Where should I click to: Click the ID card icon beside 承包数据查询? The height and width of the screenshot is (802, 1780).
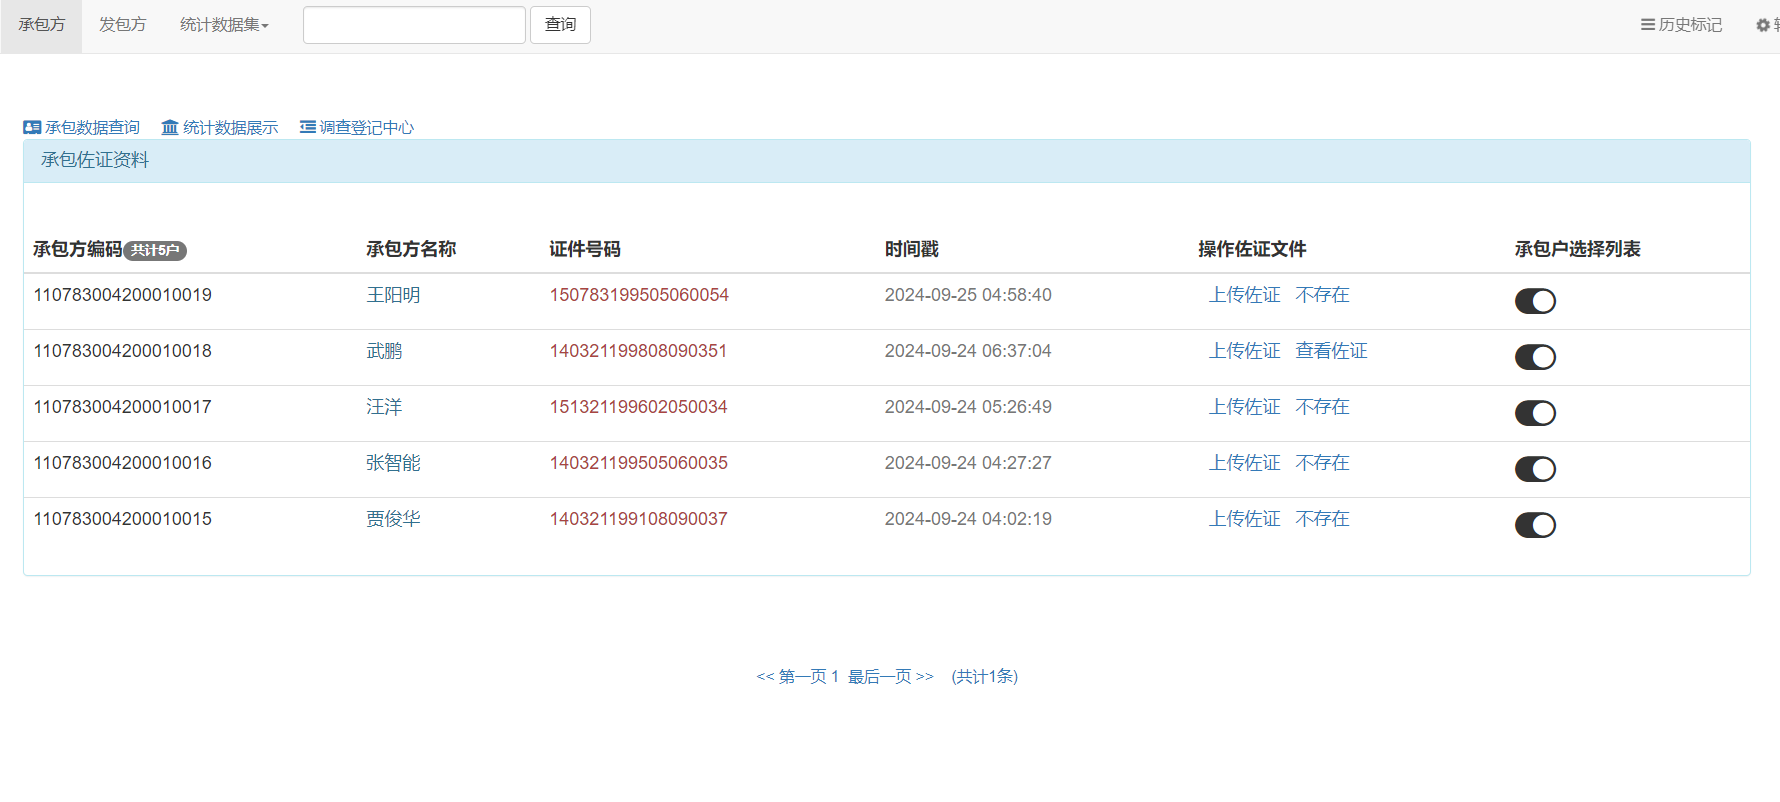coord(32,128)
